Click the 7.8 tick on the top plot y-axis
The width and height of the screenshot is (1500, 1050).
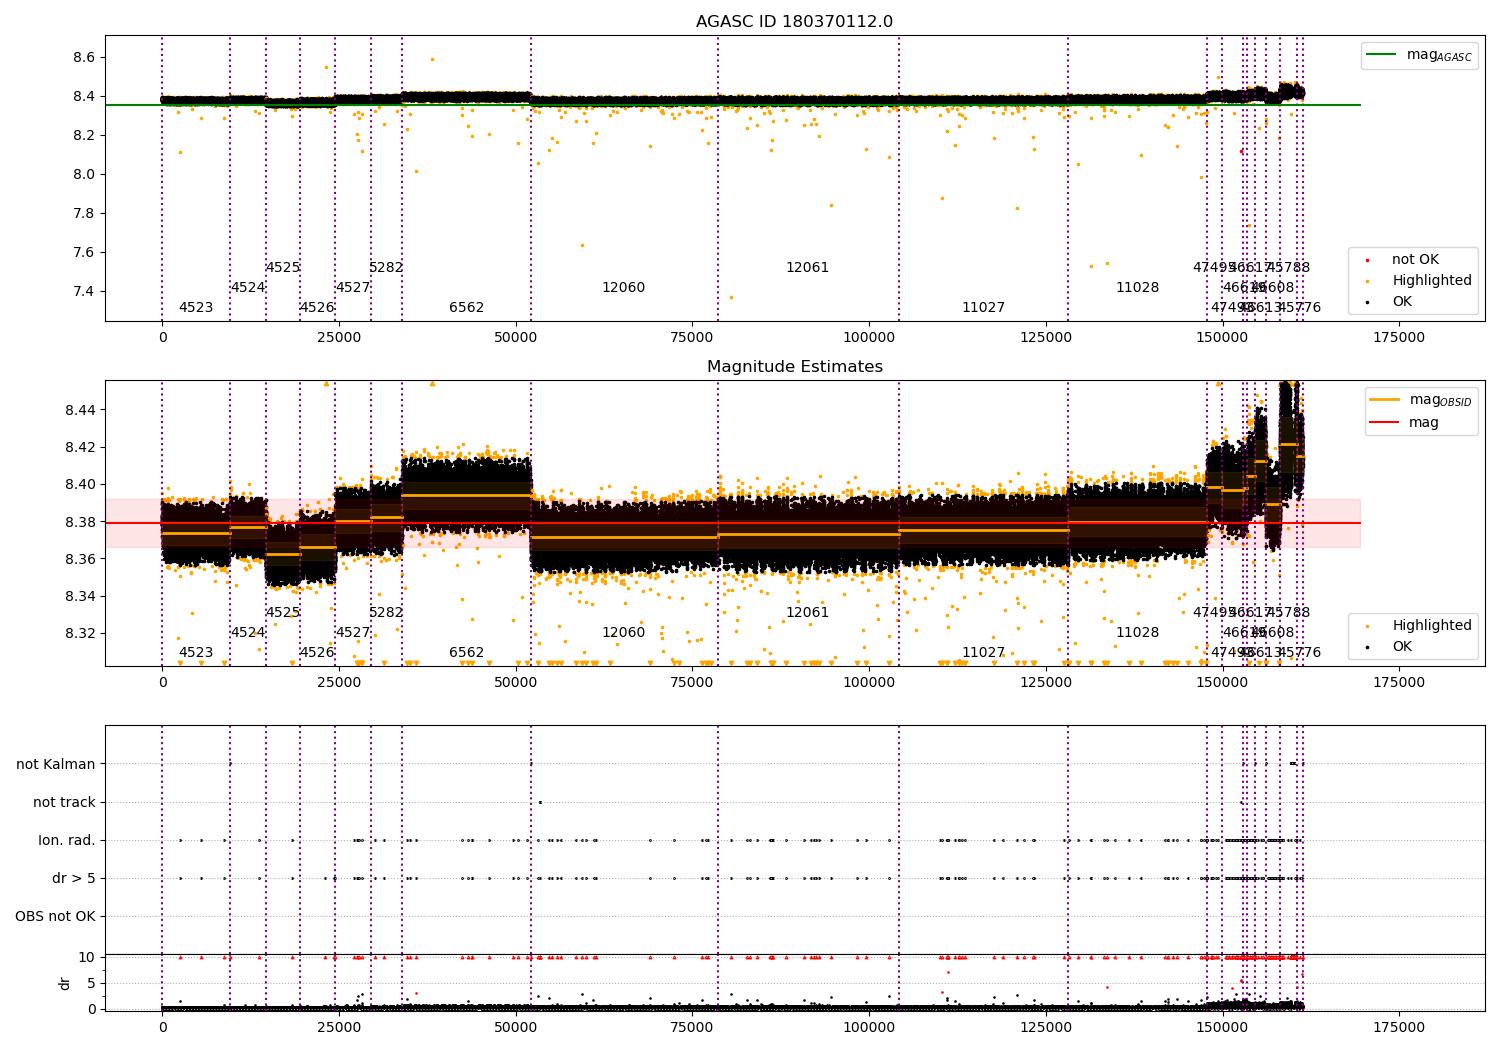[84, 214]
